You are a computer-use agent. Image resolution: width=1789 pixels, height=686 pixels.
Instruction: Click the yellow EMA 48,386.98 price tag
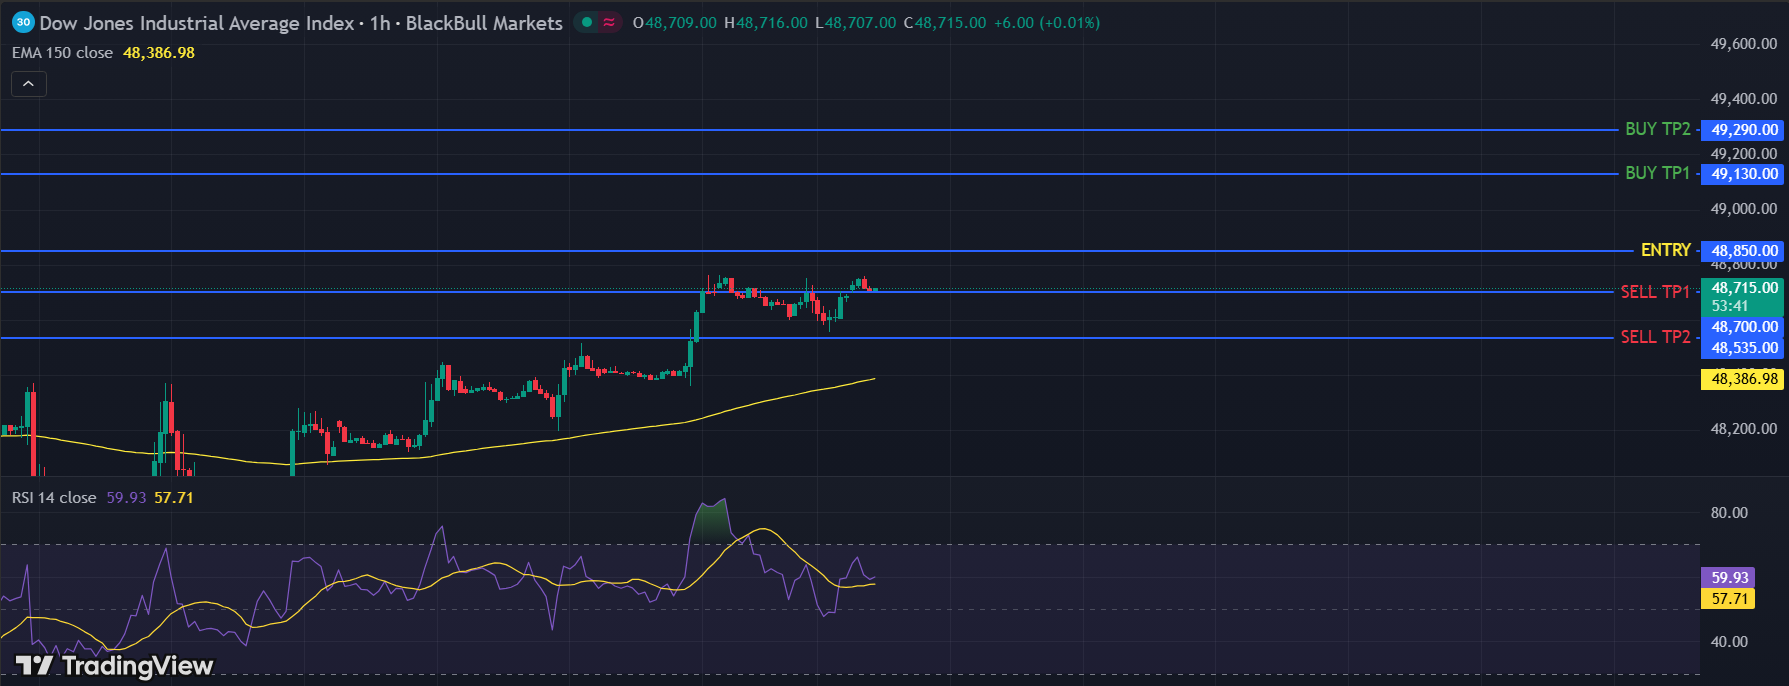pos(1744,379)
